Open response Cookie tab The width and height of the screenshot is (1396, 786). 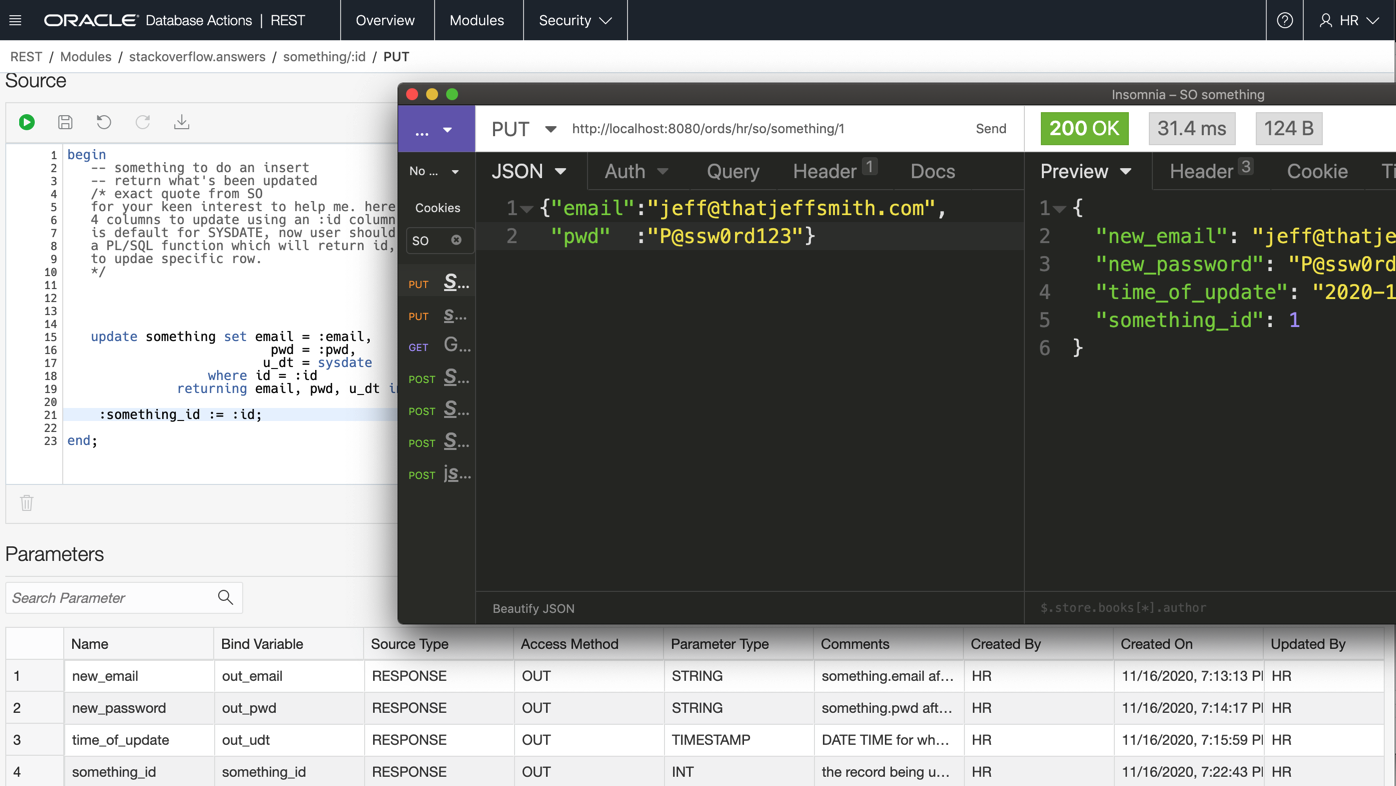pyautogui.click(x=1317, y=171)
